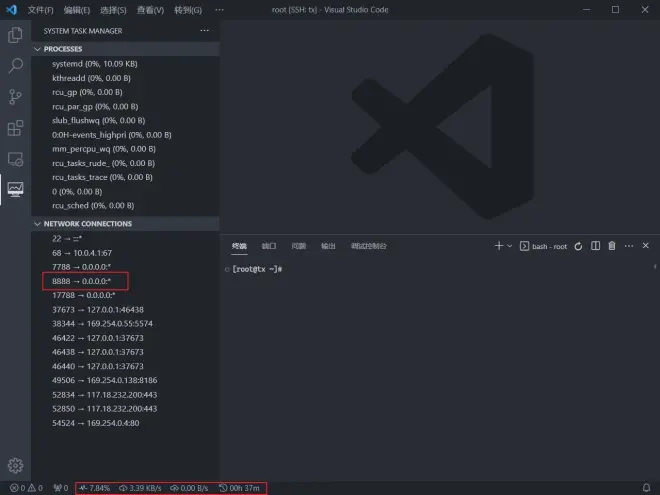Open the Source Control view
The height and width of the screenshot is (495, 660).
(x=15, y=97)
